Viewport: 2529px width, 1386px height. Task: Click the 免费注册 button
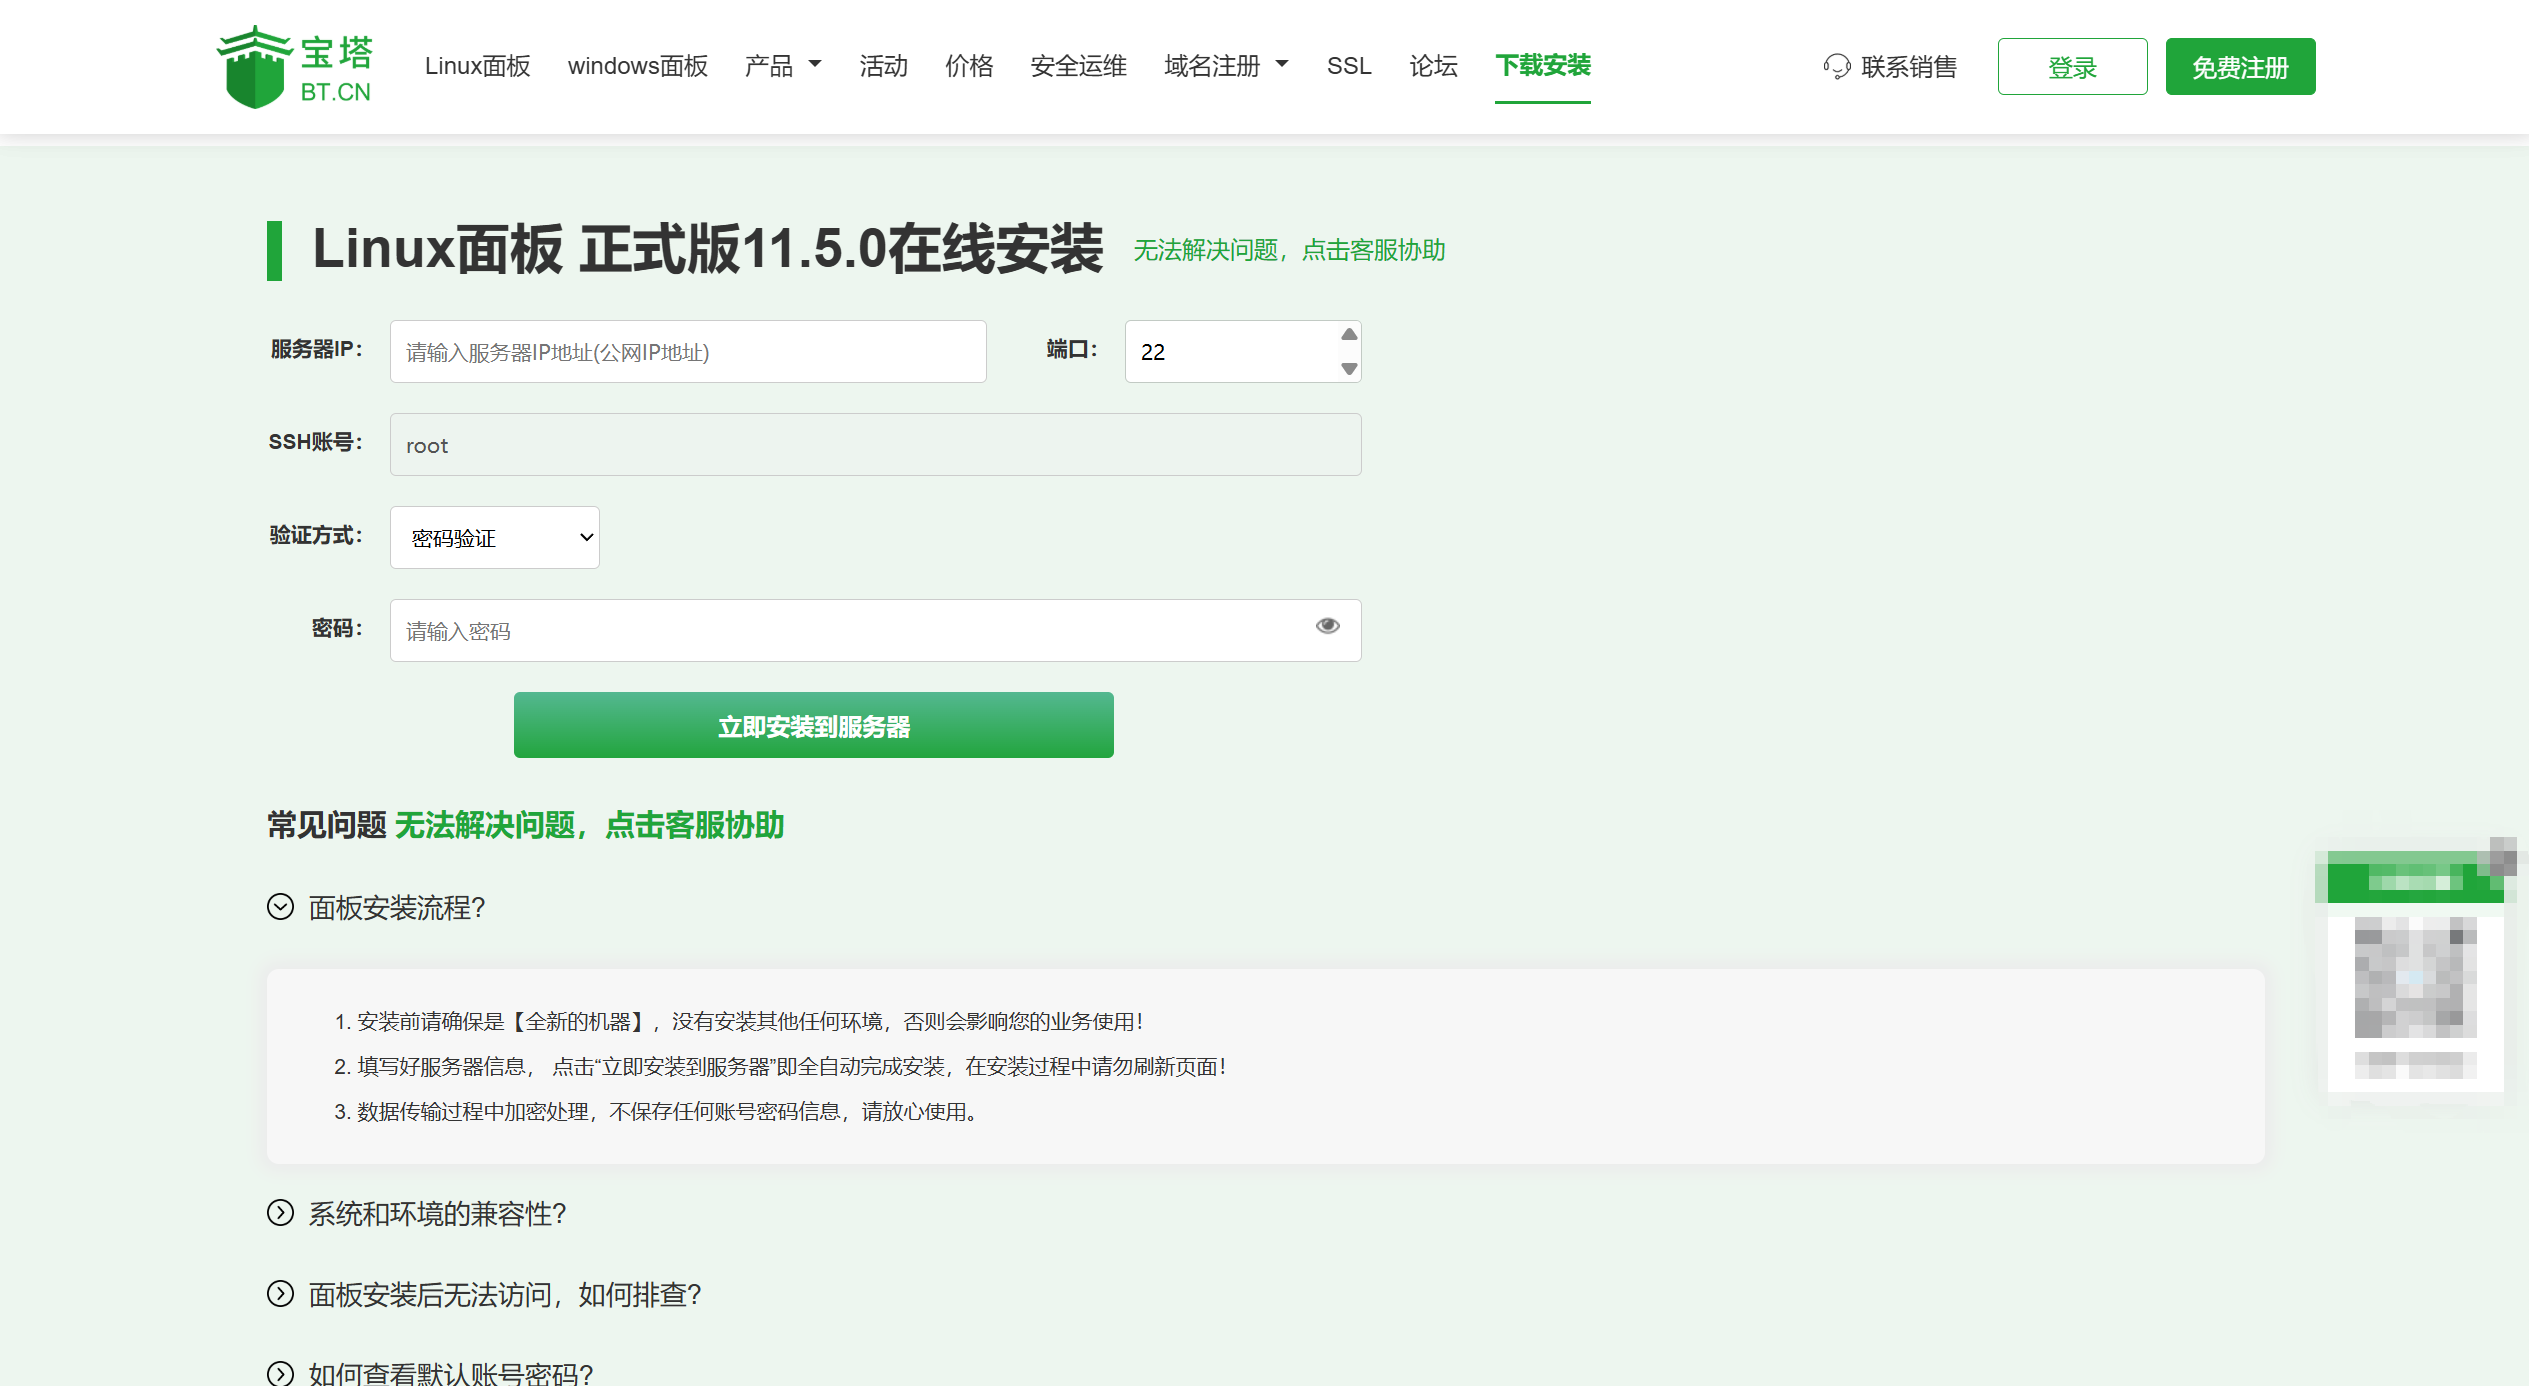(x=2240, y=67)
